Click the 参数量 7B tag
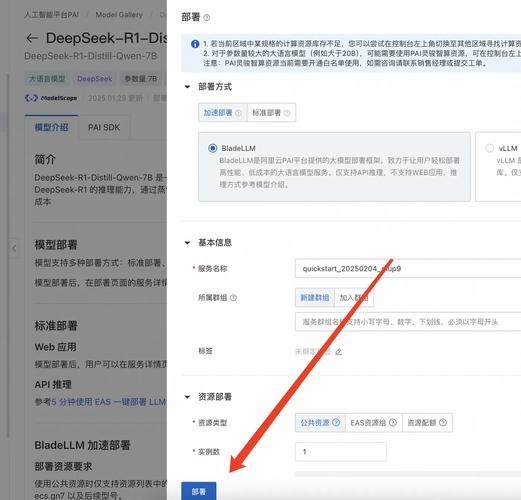521x500 pixels. coord(141,79)
